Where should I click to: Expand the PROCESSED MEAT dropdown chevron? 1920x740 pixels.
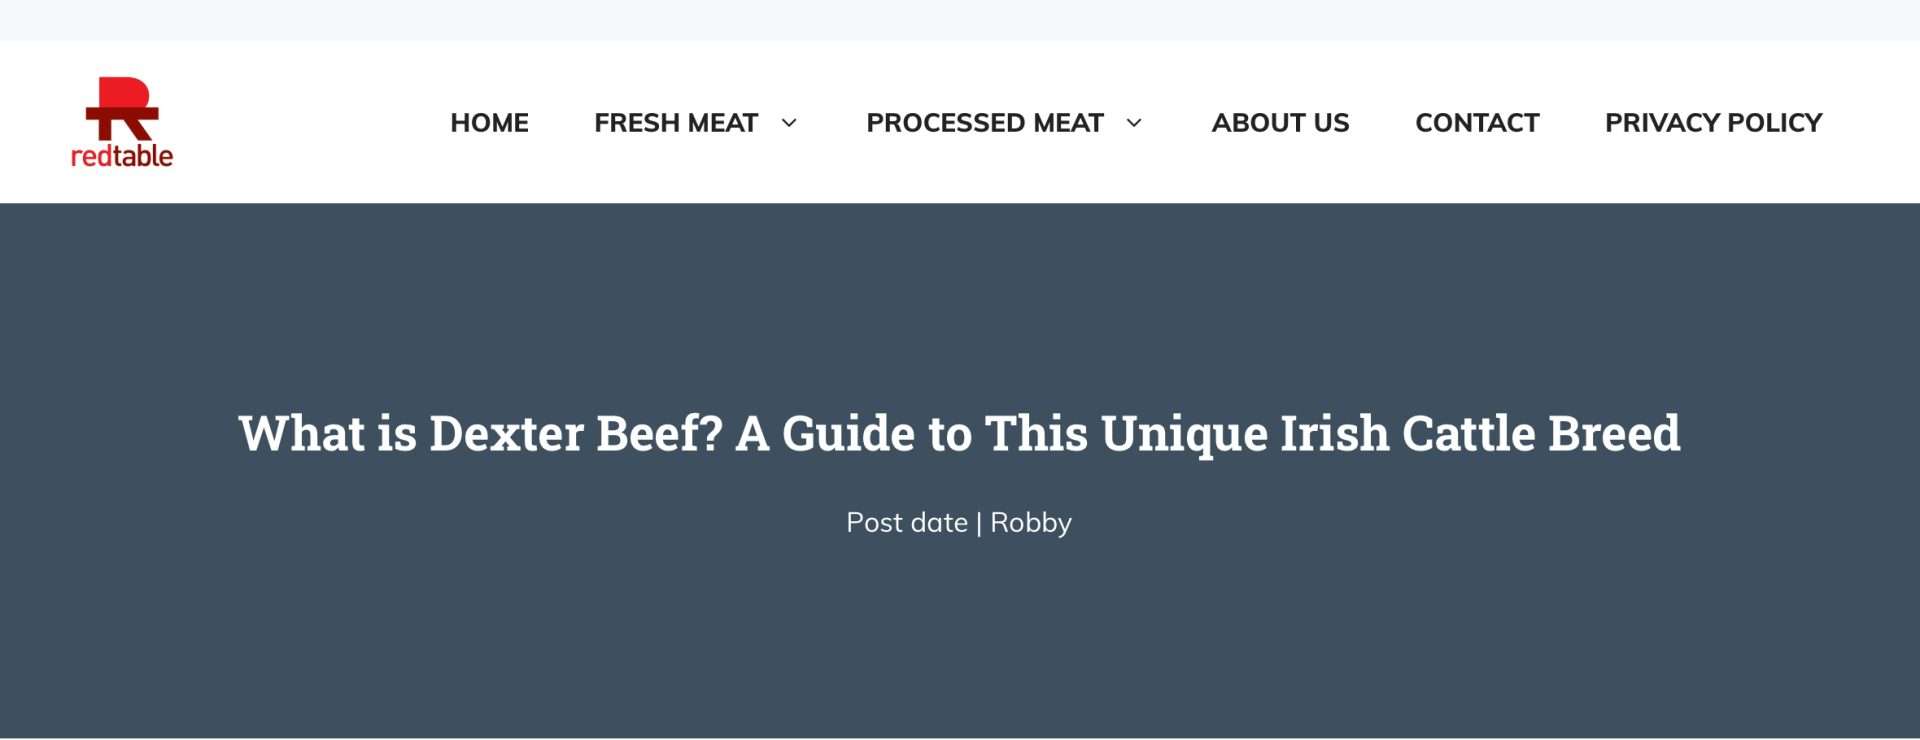tap(1135, 124)
